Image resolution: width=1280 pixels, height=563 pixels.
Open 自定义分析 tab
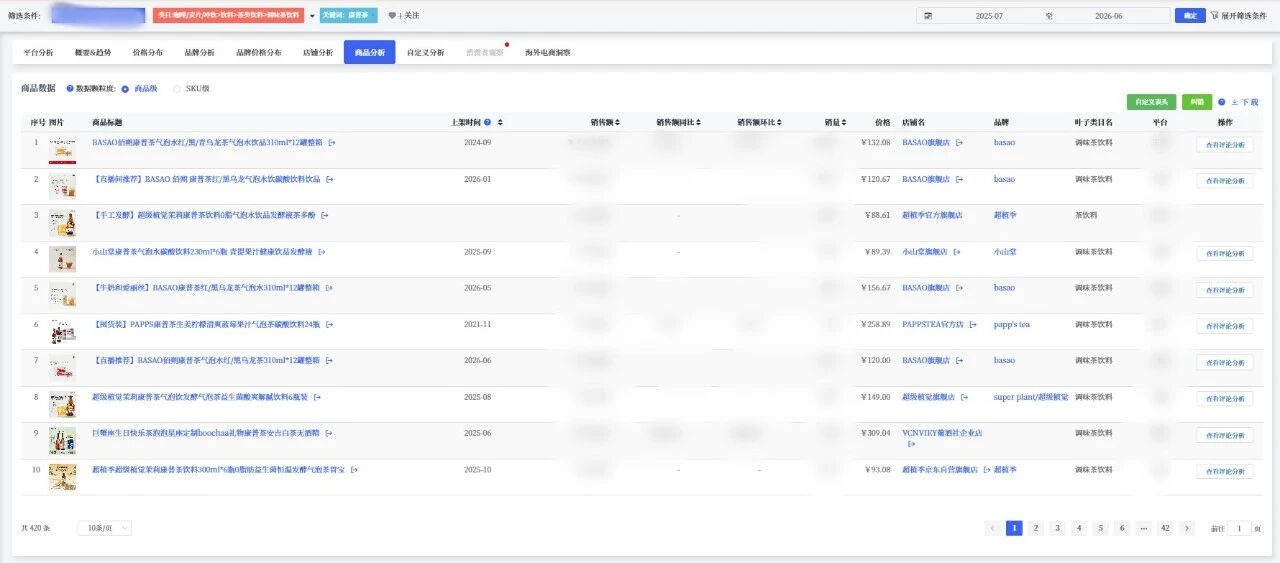(x=426, y=52)
